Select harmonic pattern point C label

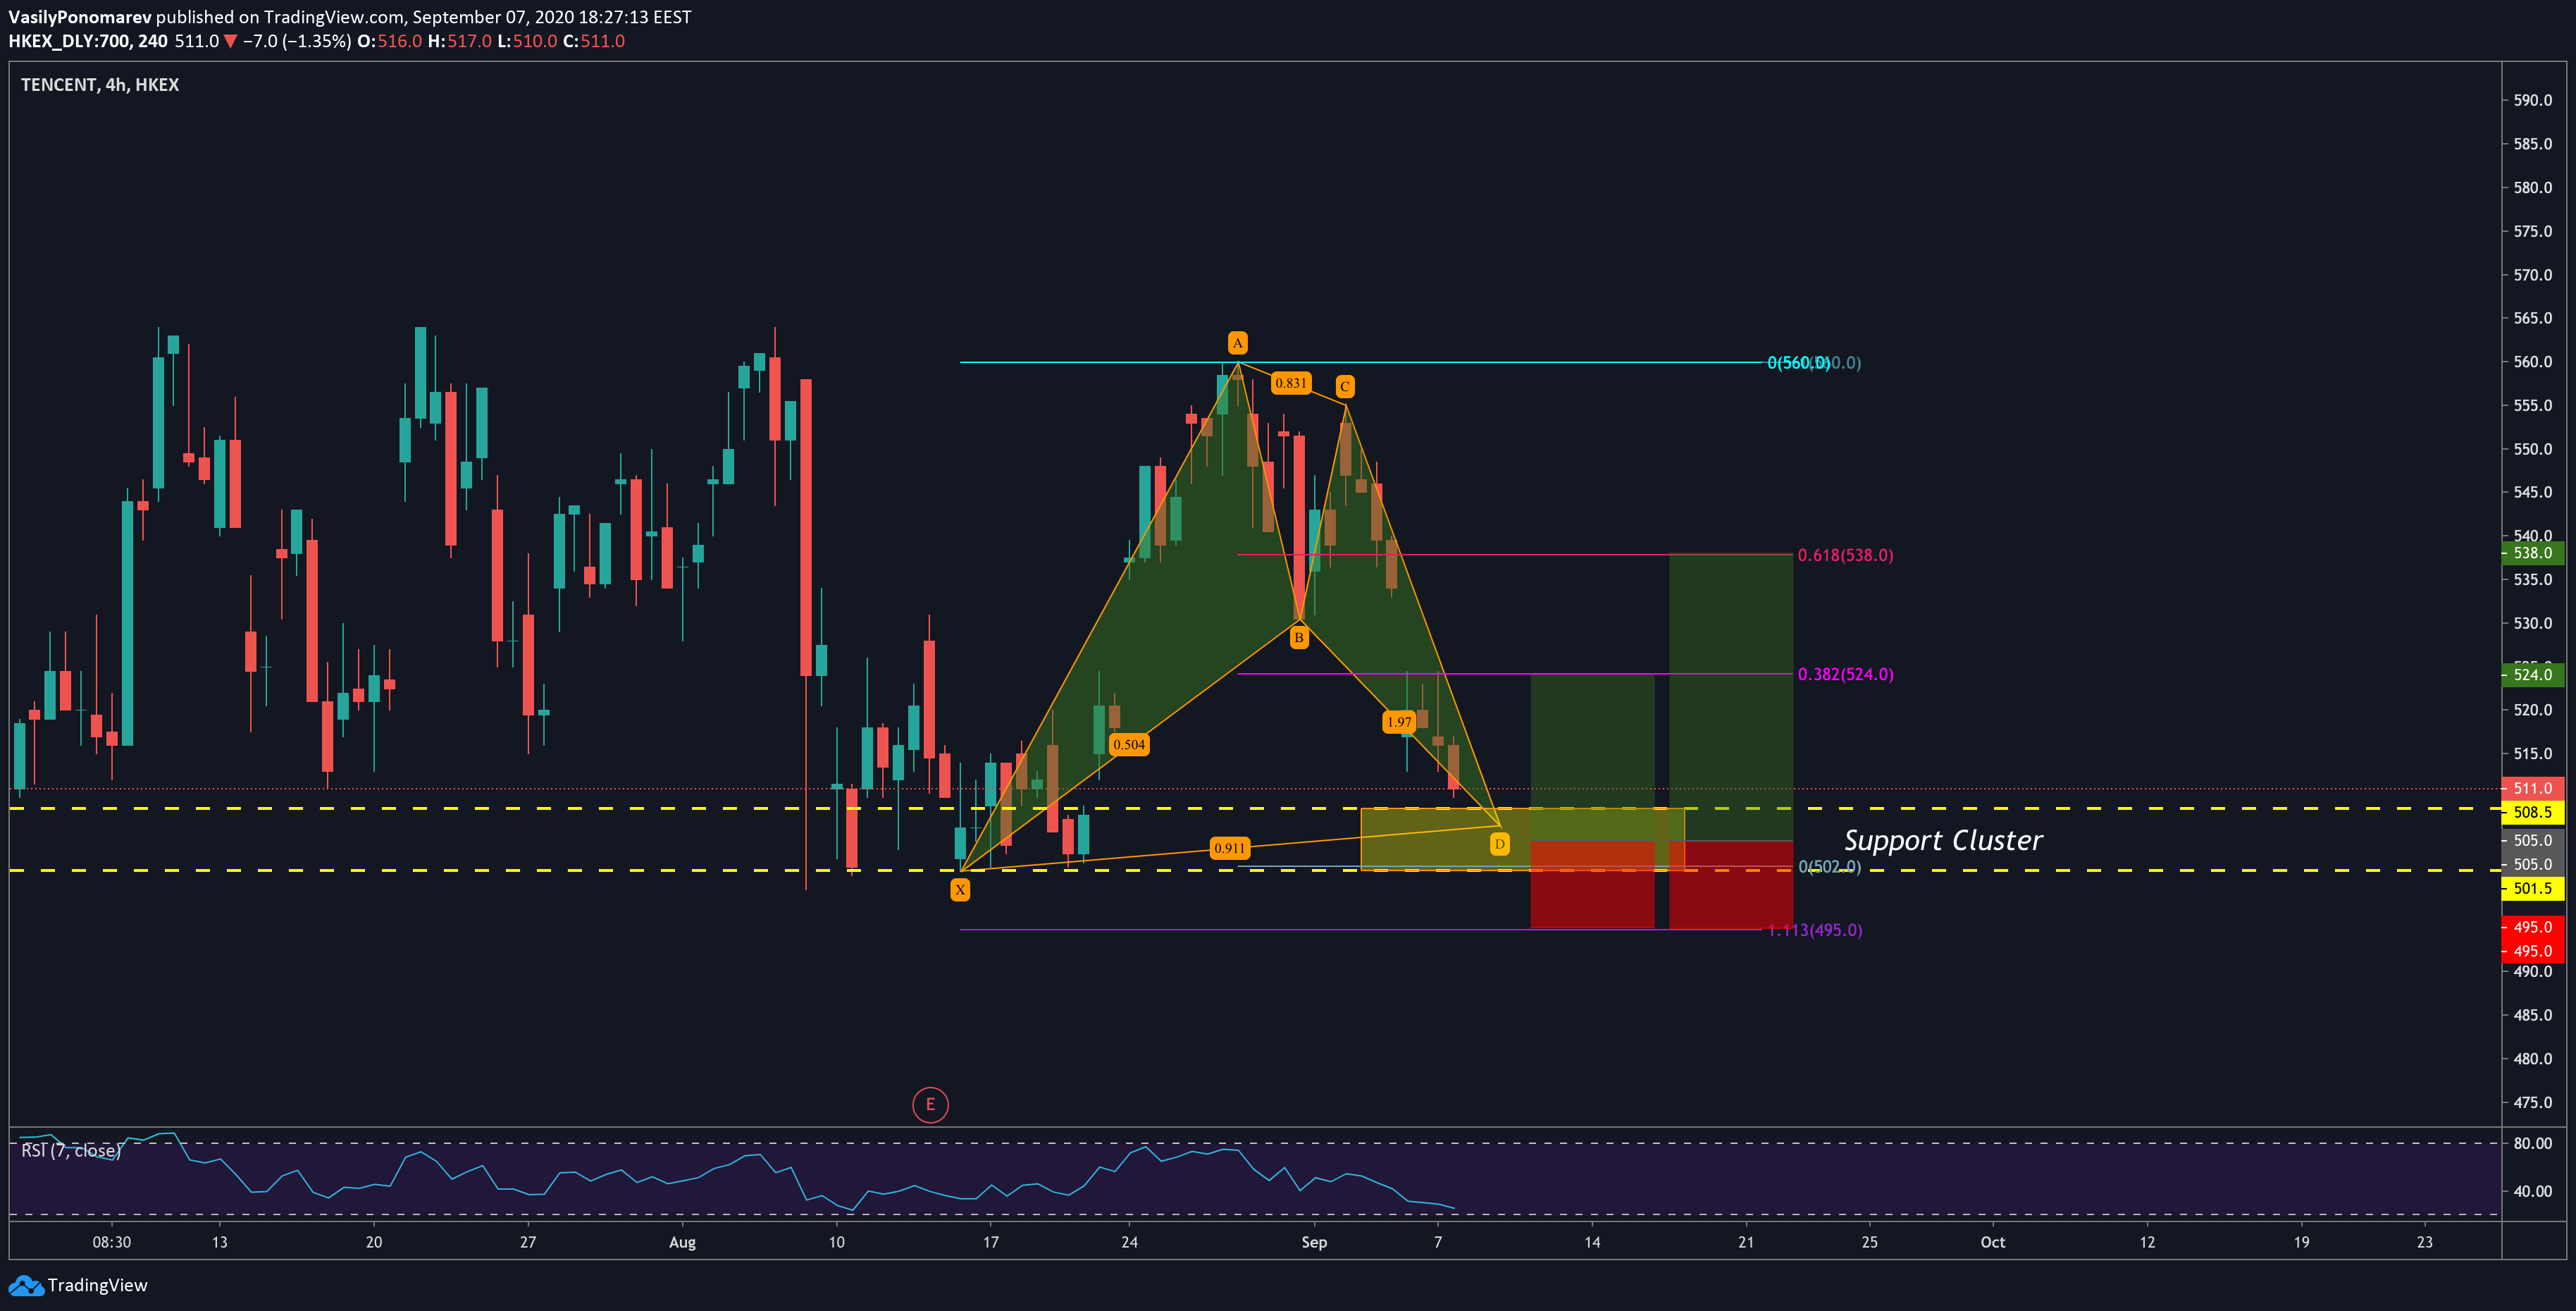click(1345, 386)
